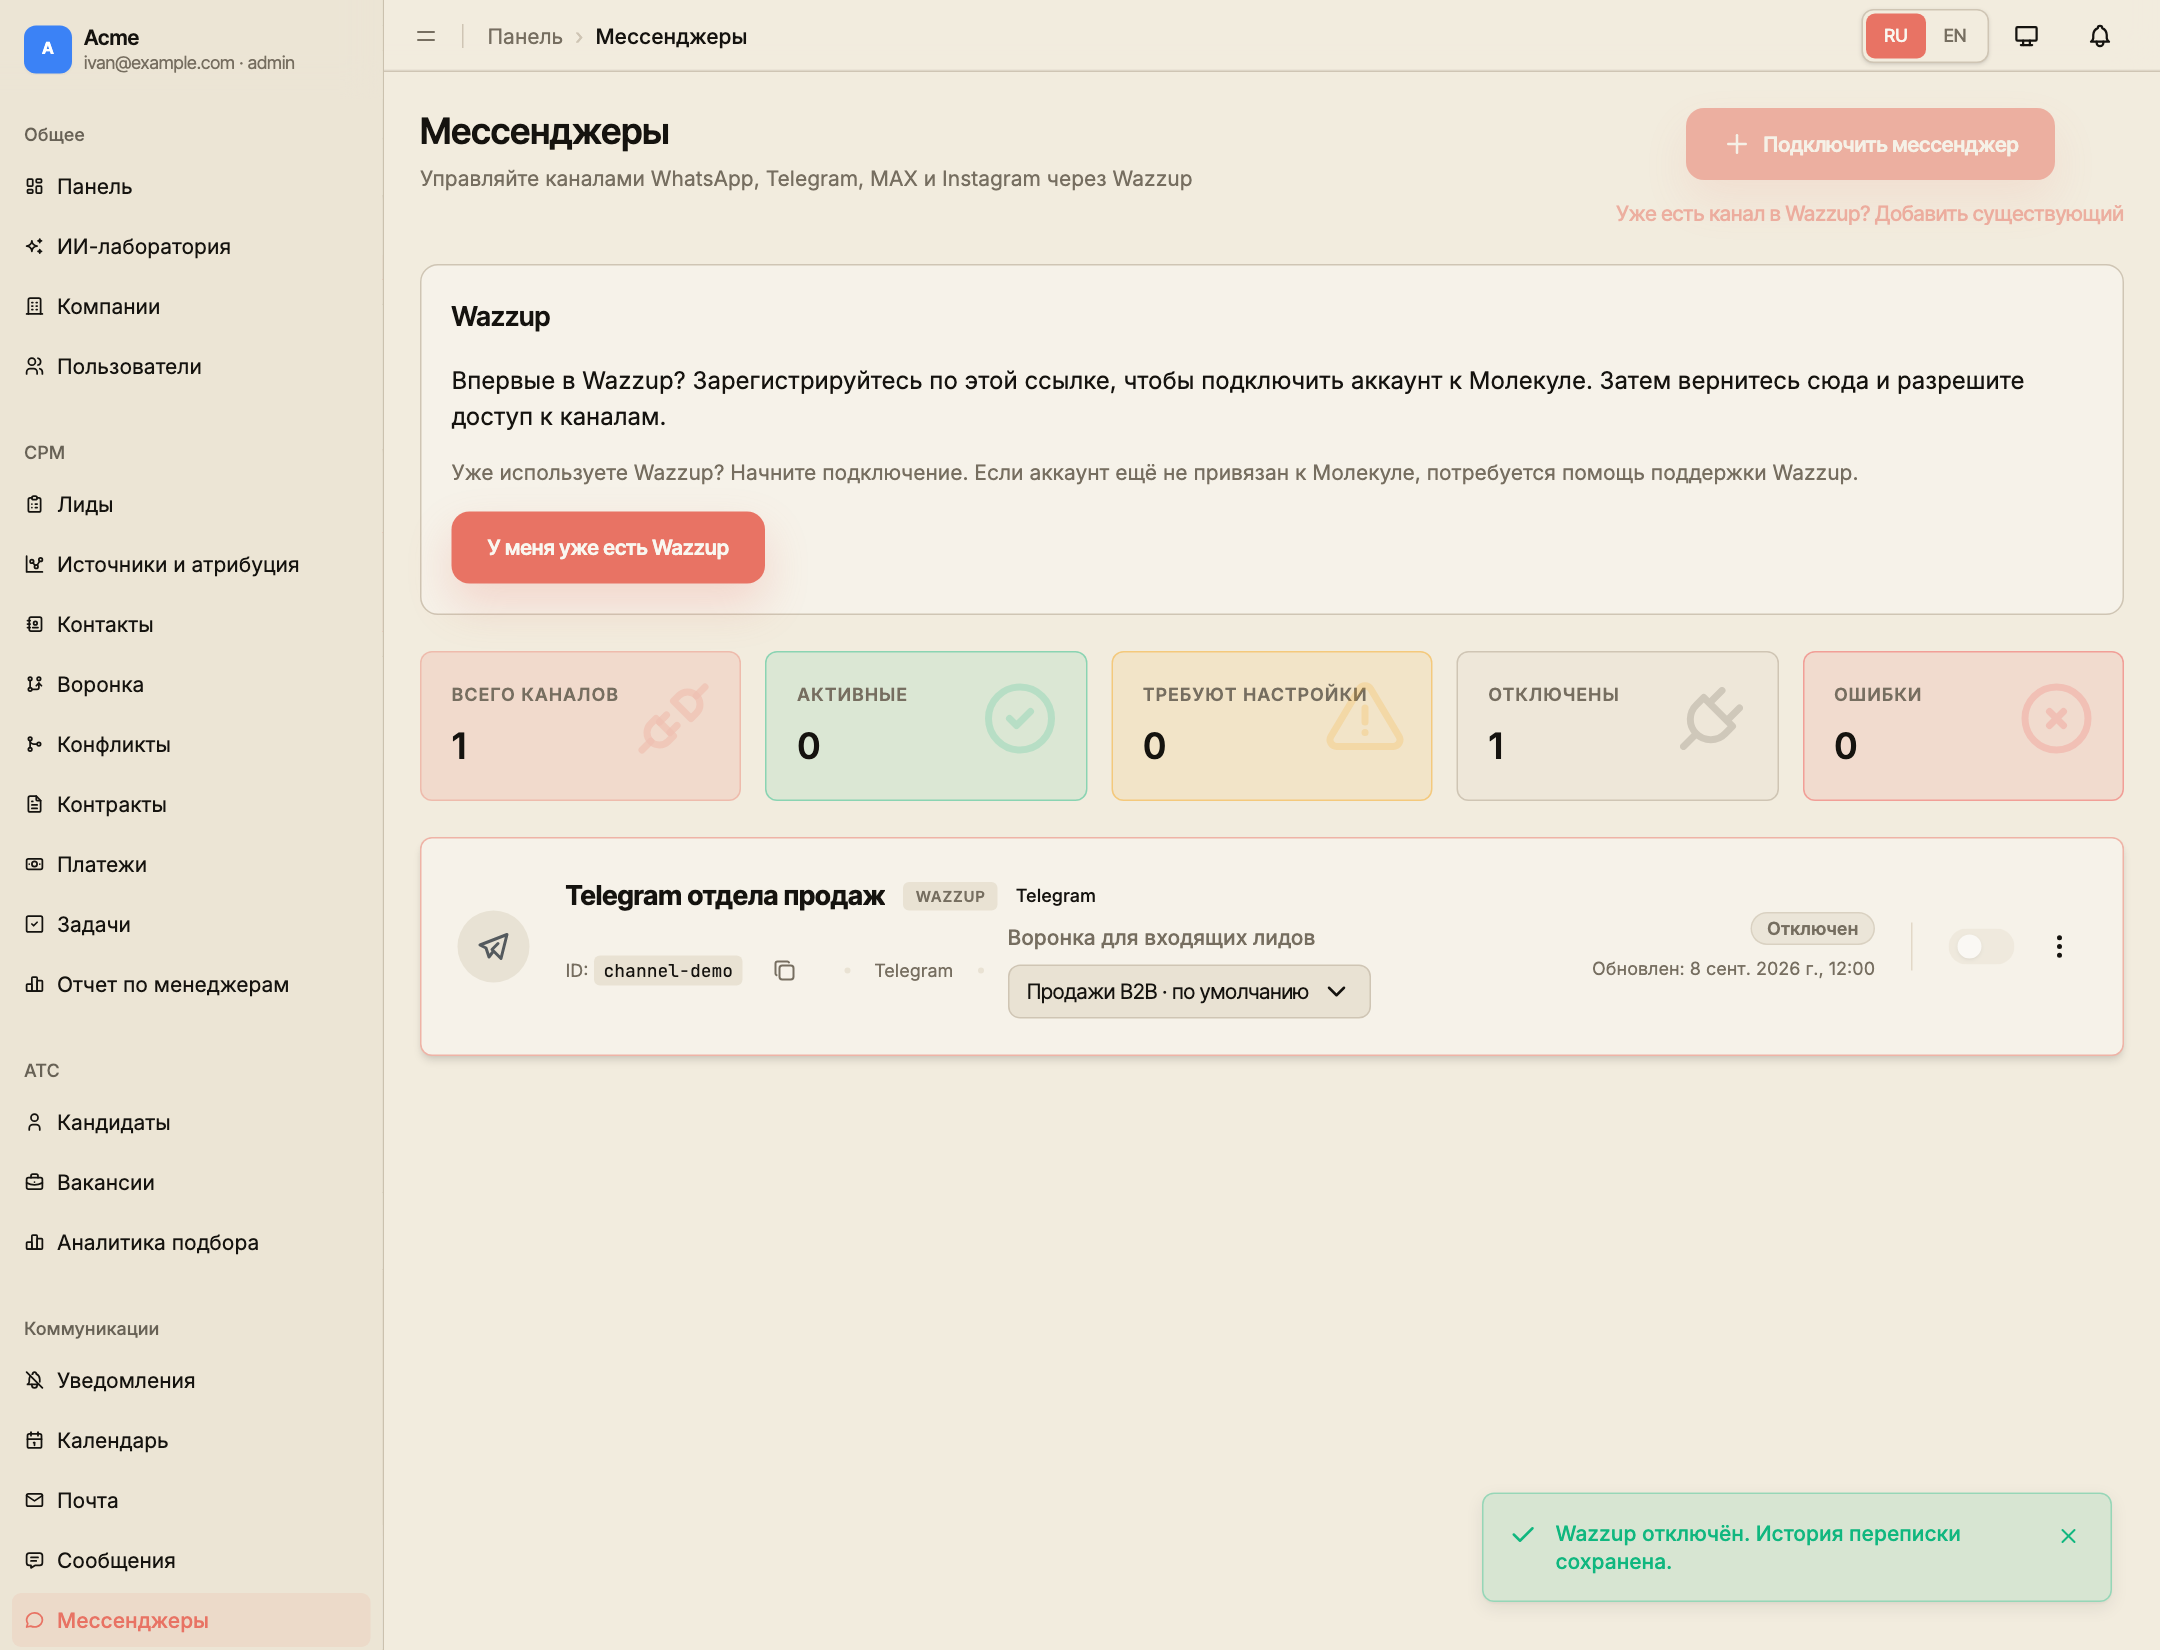Click the Telegram paper plane avatar

coord(493,946)
